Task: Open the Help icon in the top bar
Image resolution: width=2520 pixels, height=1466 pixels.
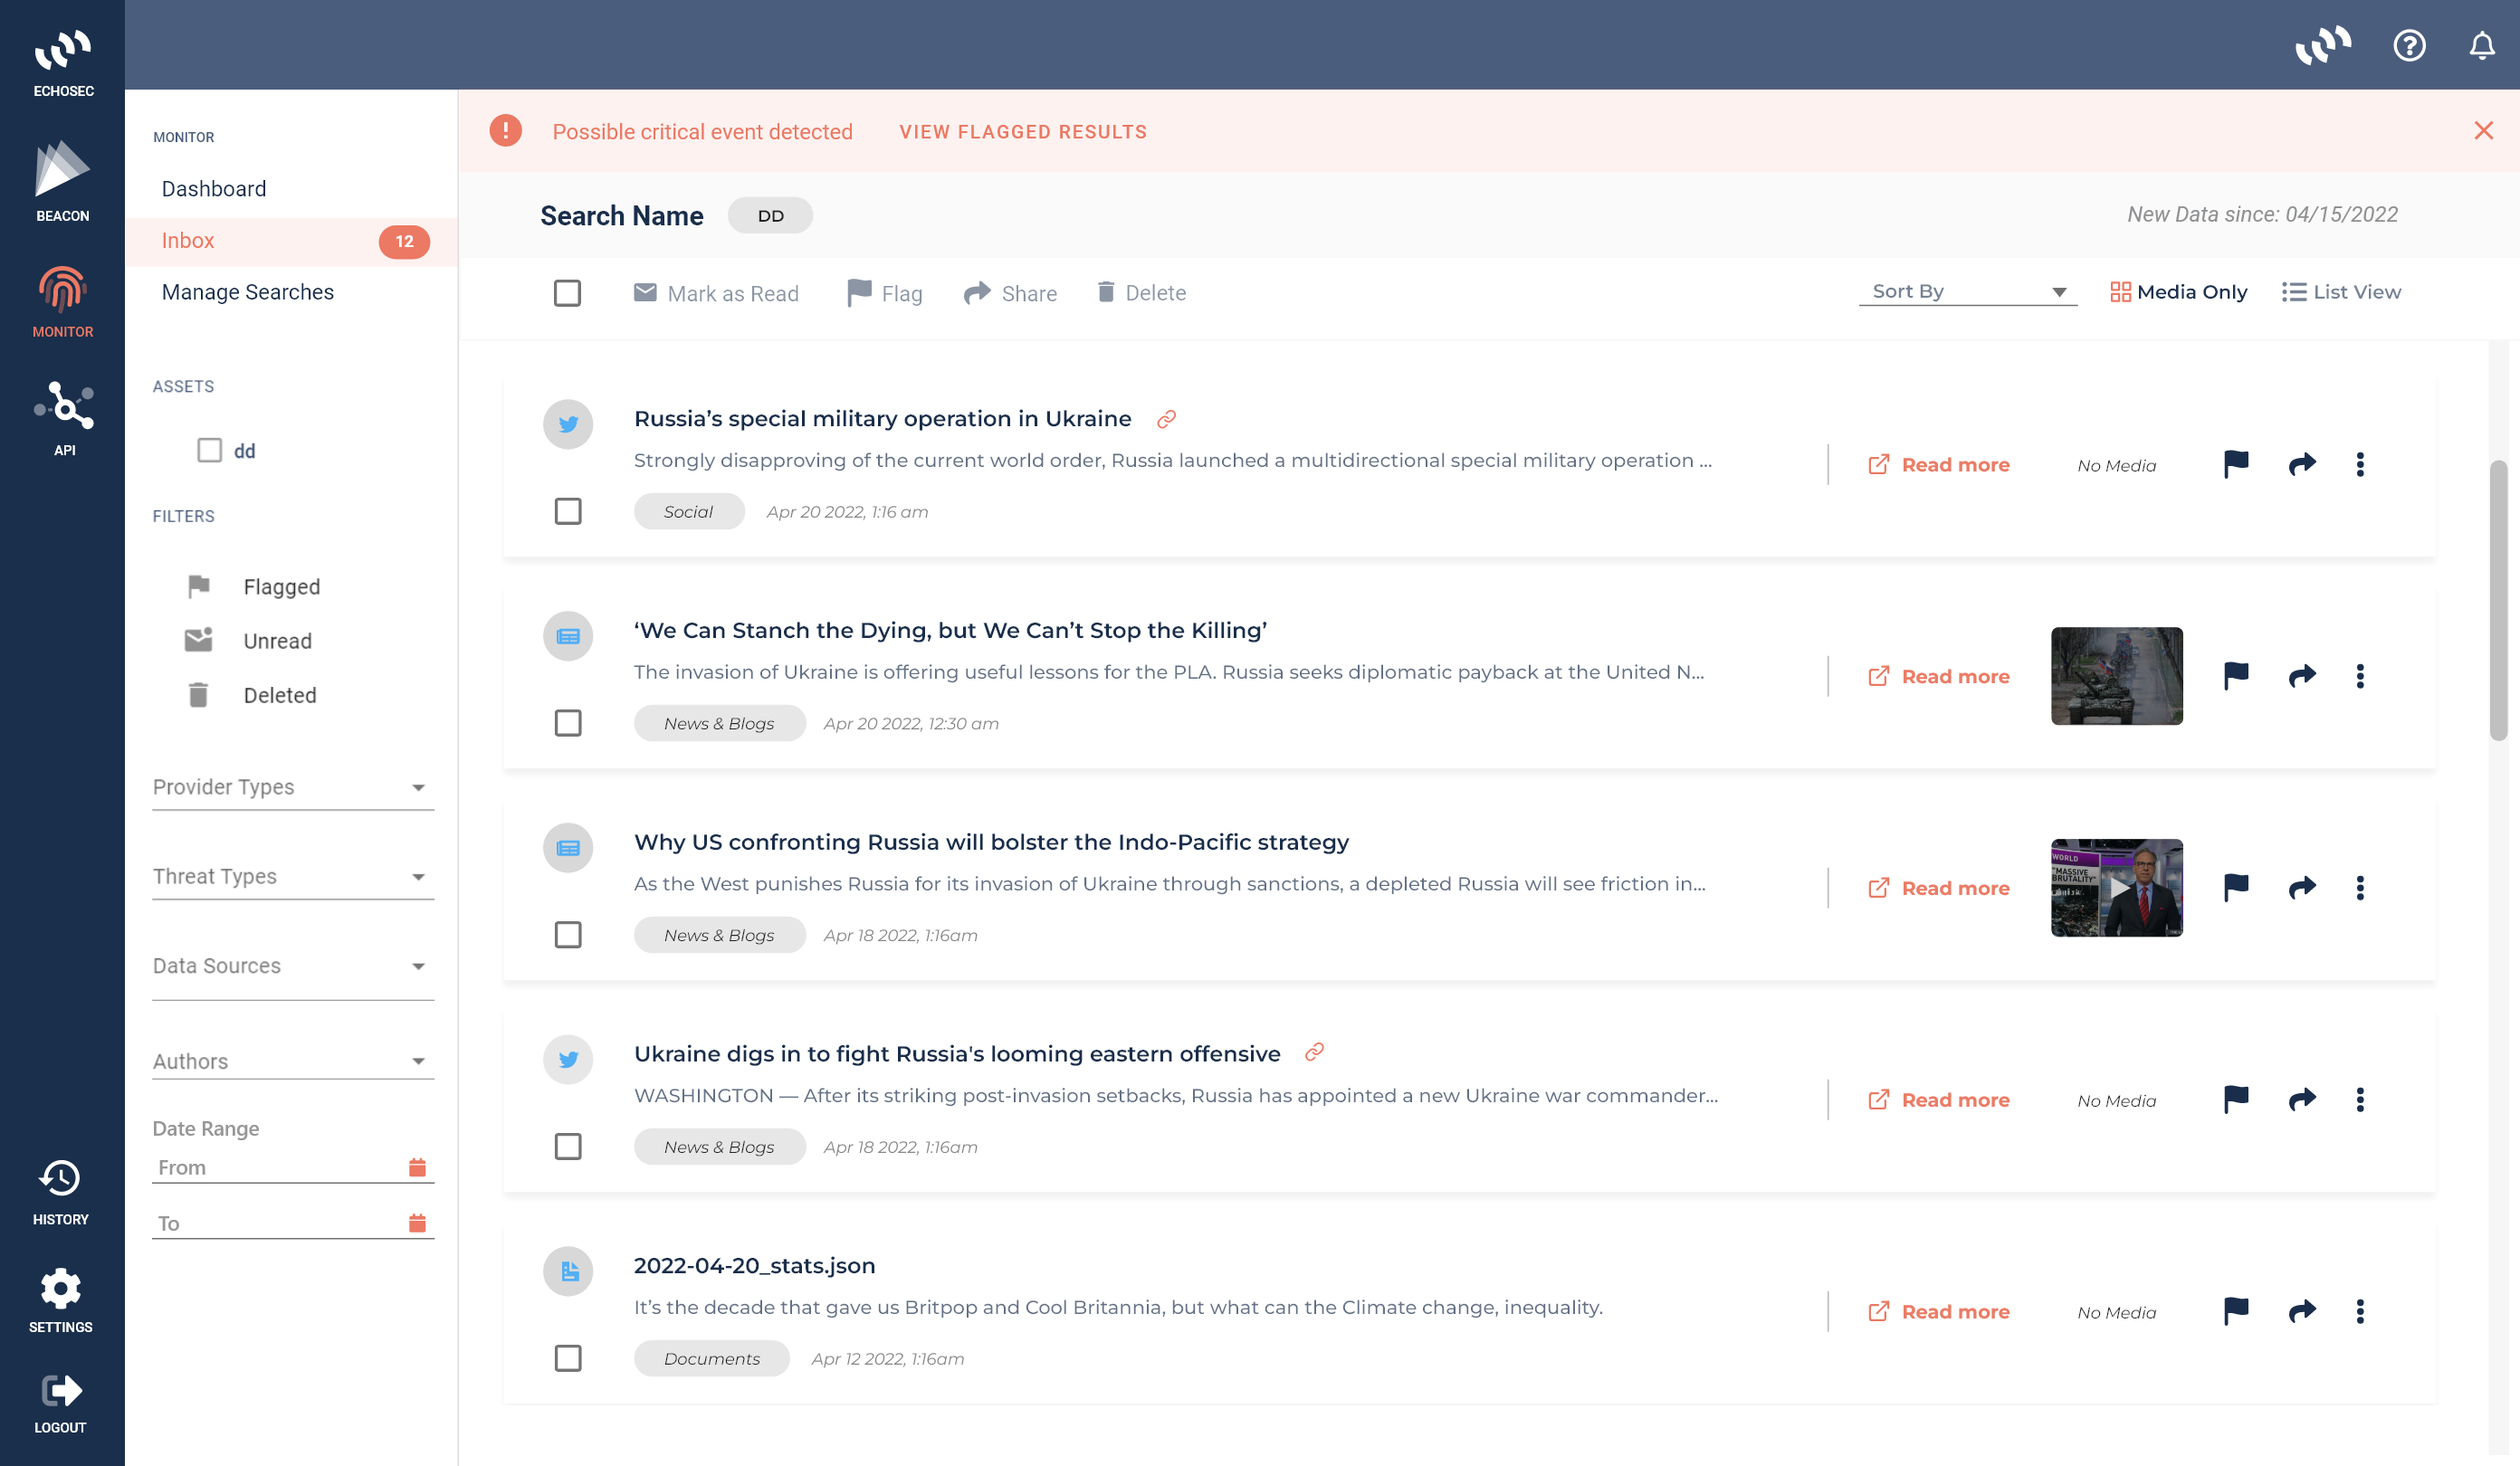Action: tap(2410, 45)
